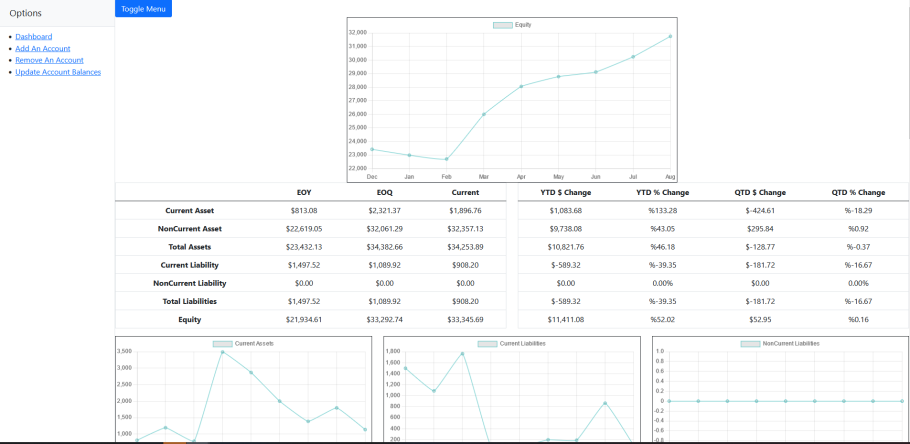Screen dimensions: 910x444
Task: Select the Equity row label in table
Action: coord(189,320)
